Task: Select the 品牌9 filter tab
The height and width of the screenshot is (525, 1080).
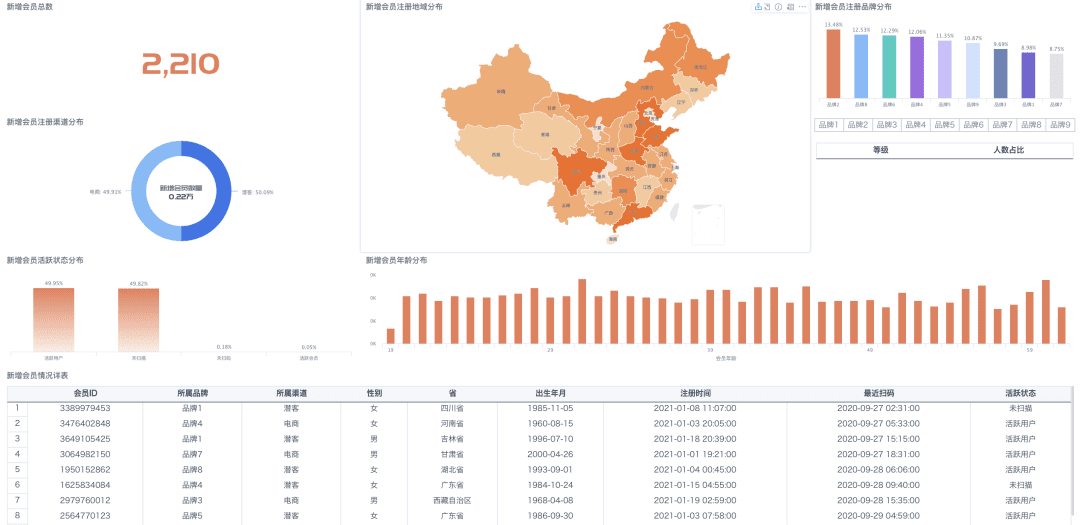Action: pyautogui.click(x=1059, y=125)
